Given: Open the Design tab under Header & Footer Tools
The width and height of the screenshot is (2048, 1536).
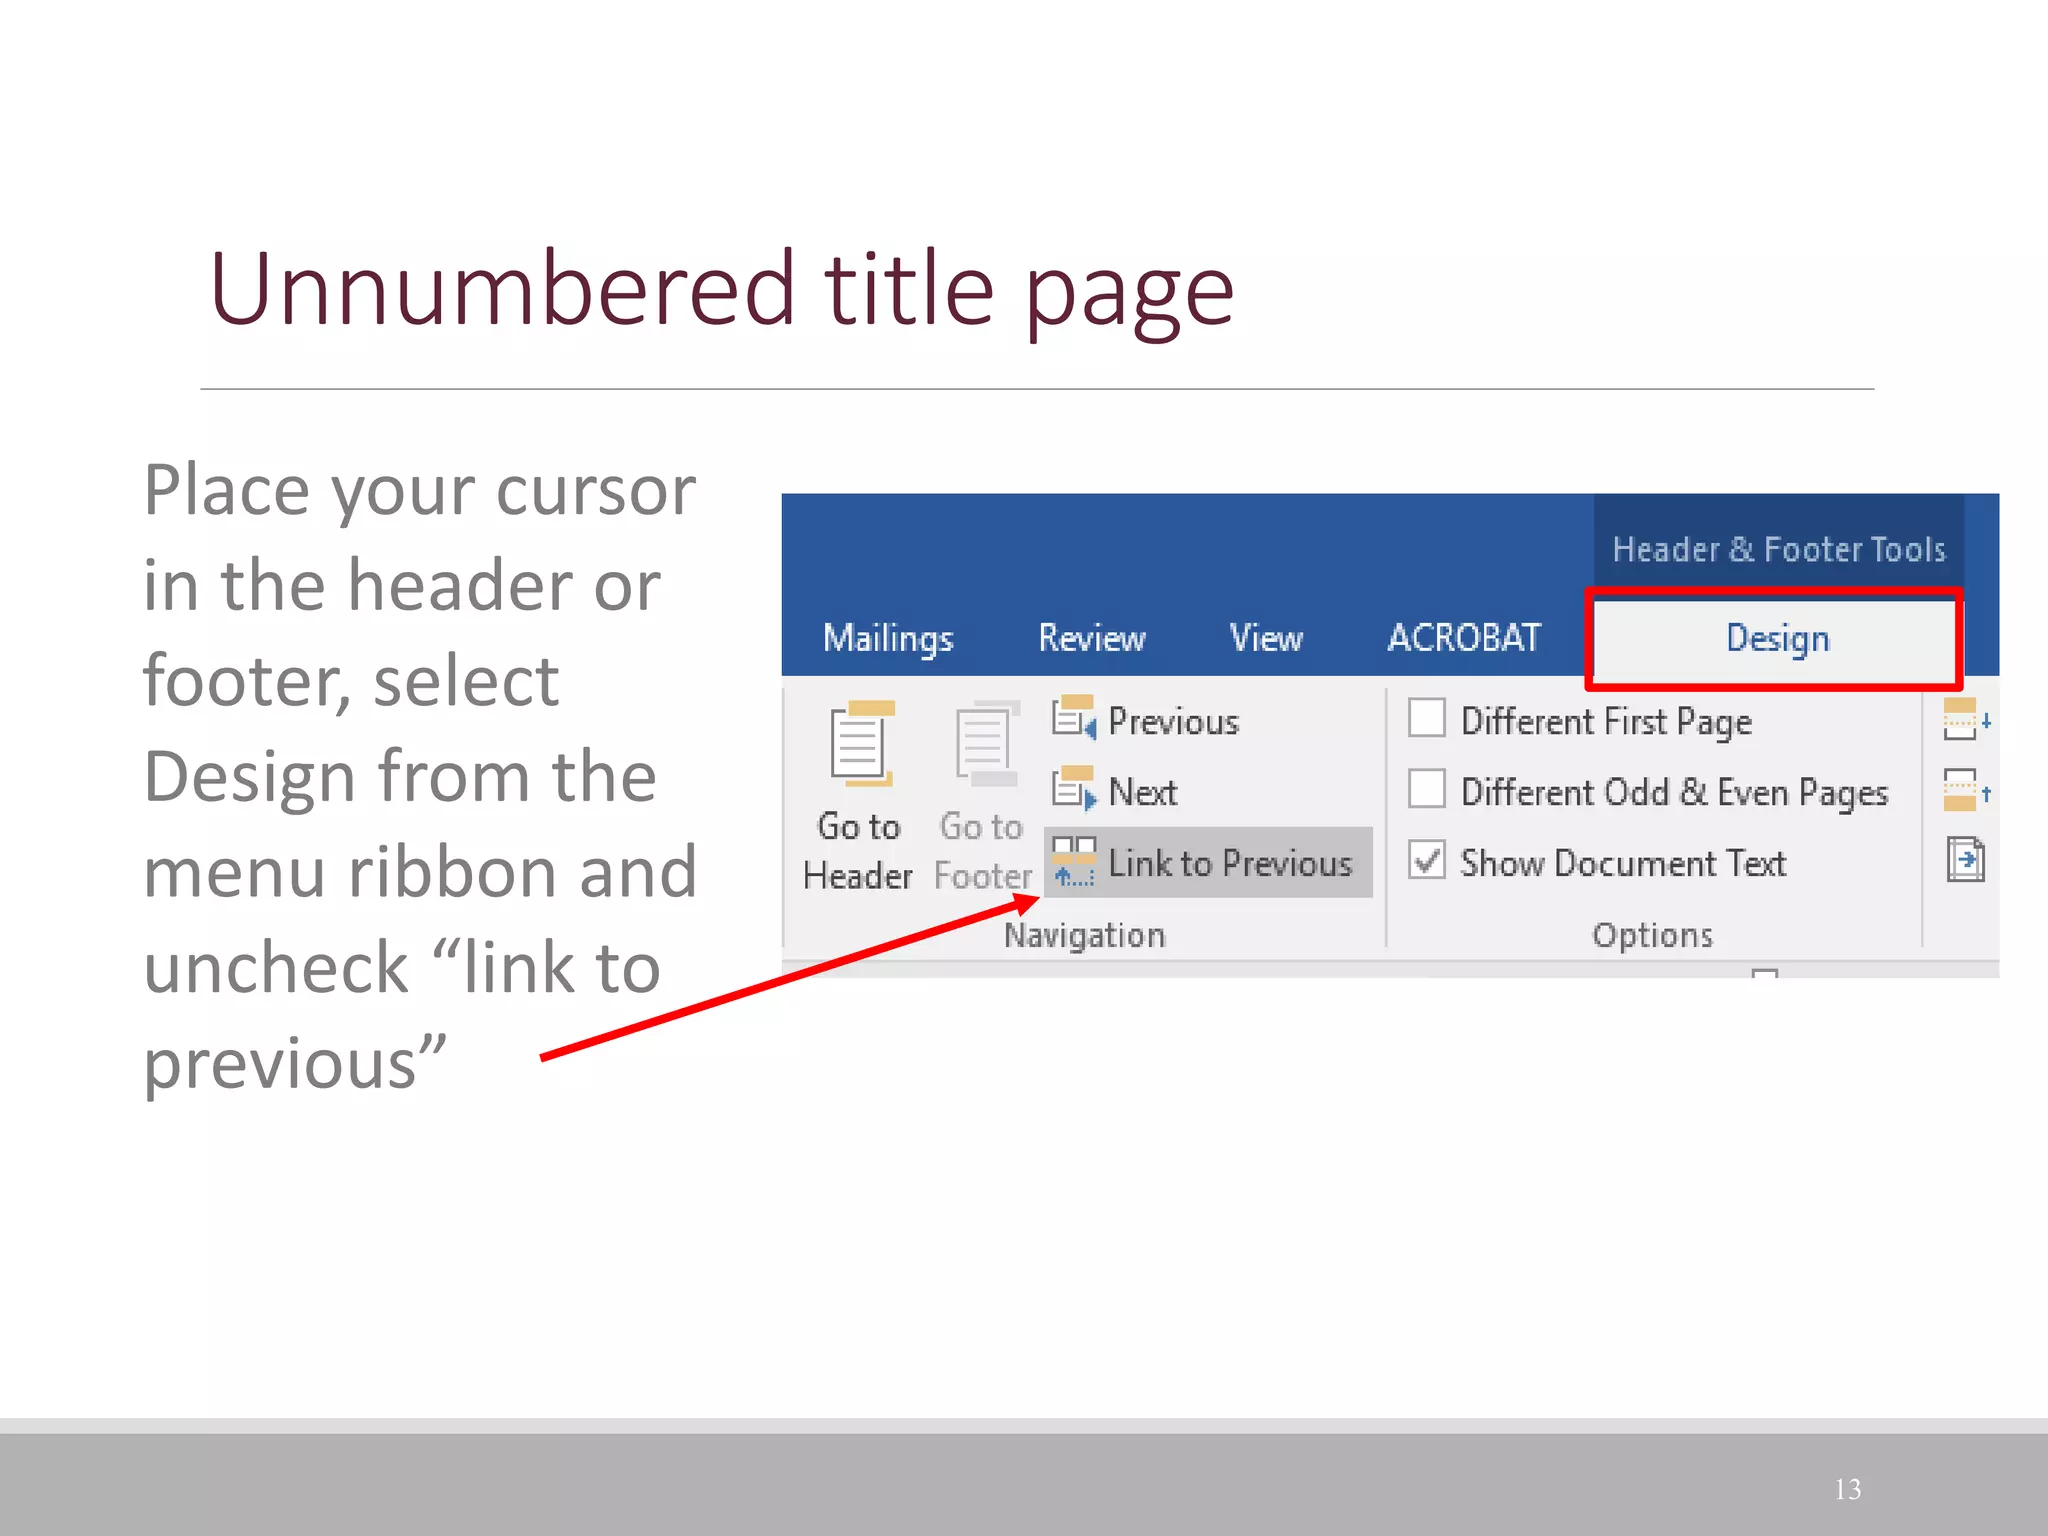Looking at the screenshot, I should click(1776, 639).
